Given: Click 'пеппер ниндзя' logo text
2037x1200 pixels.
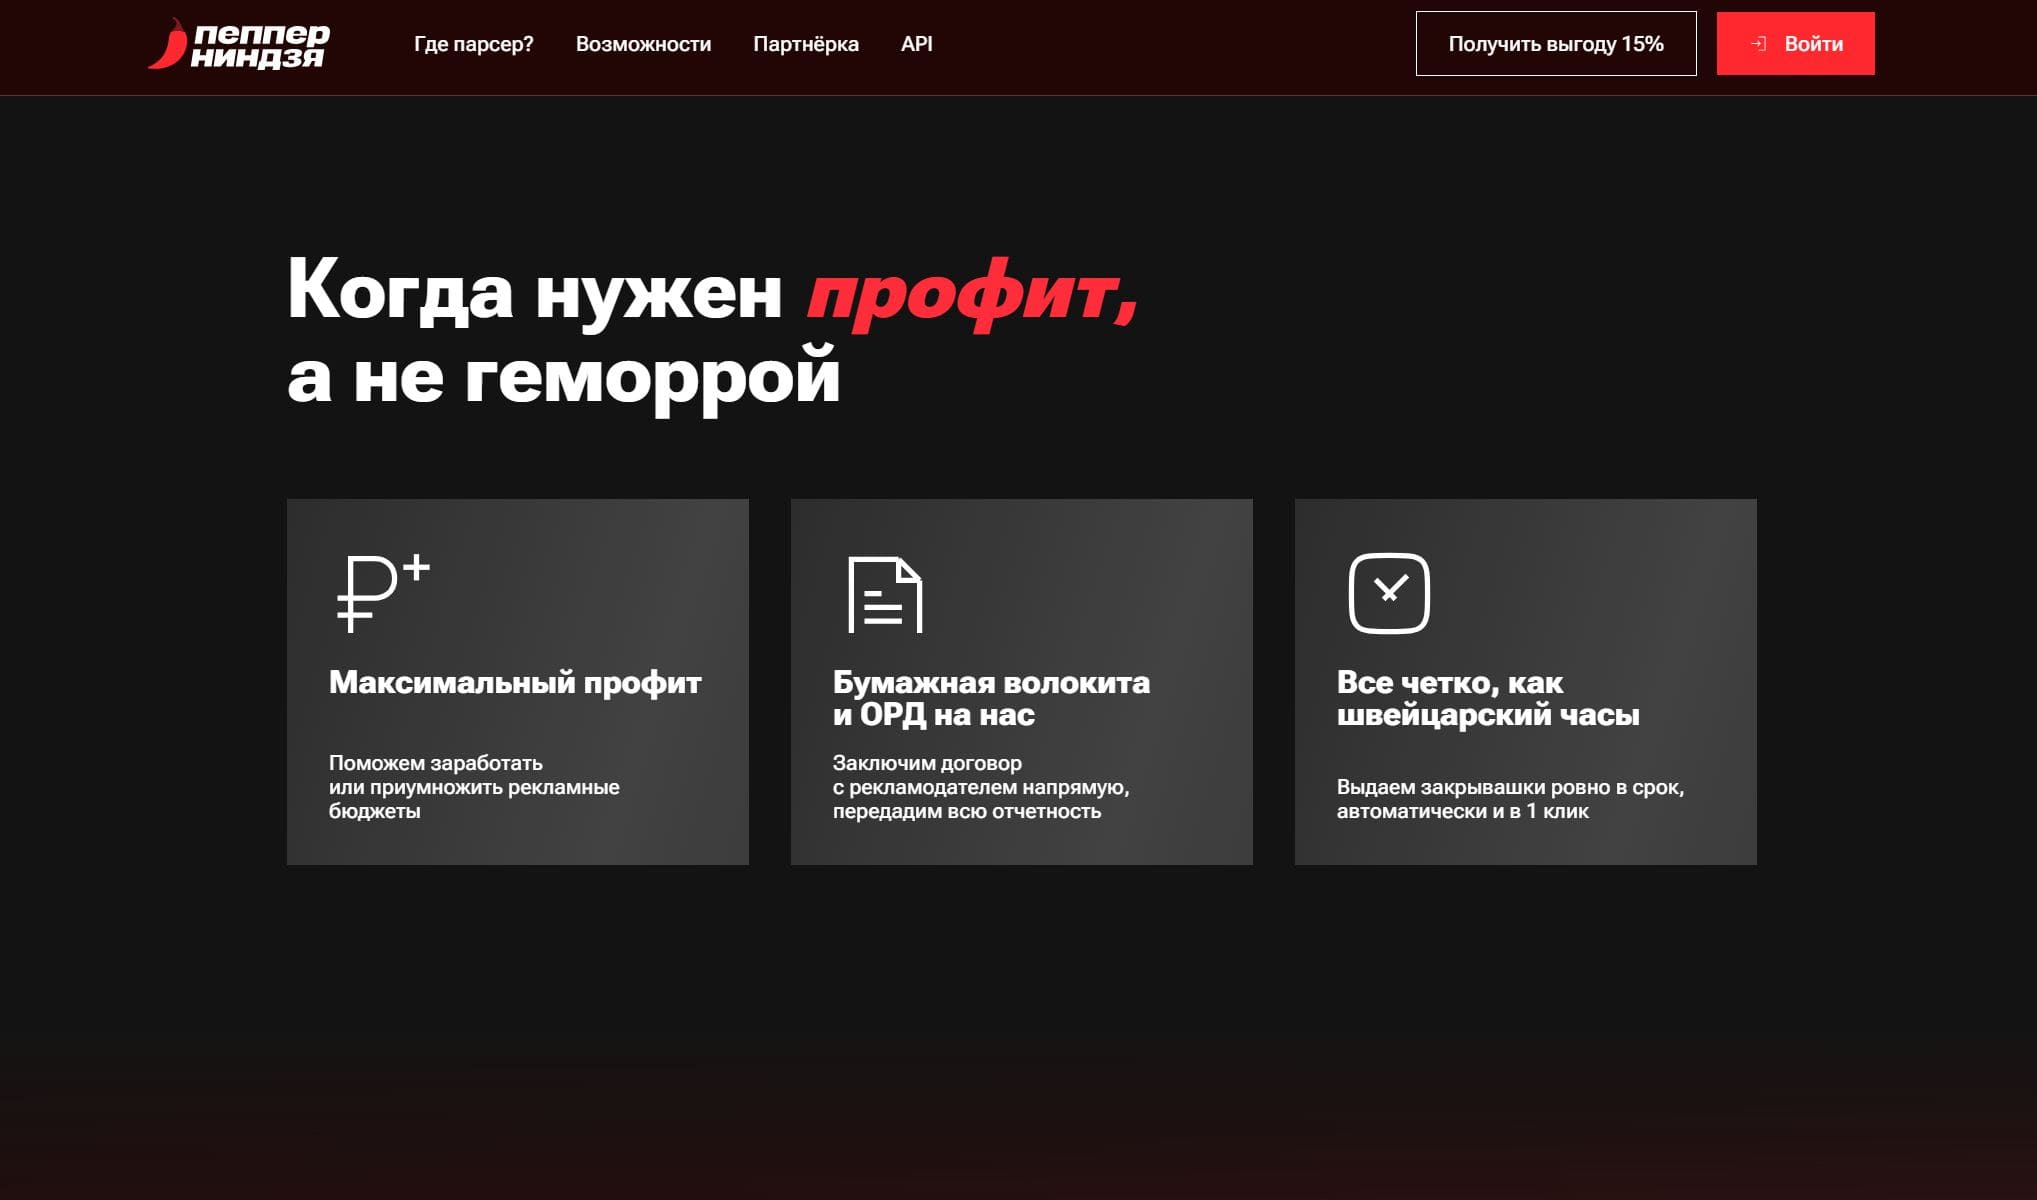Looking at the screenshot, I should [x=259, y=45].
